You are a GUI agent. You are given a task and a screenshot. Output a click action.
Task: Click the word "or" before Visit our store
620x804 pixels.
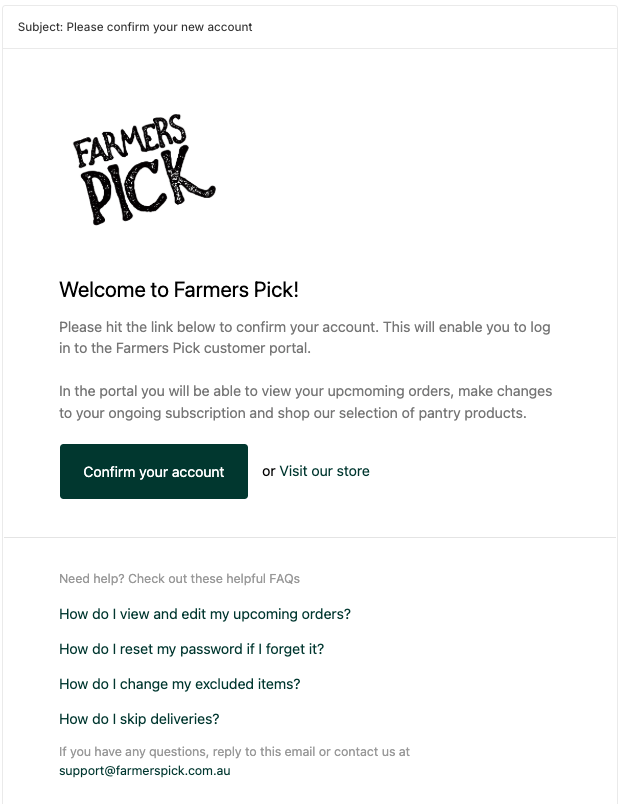[x=269, y=471]
